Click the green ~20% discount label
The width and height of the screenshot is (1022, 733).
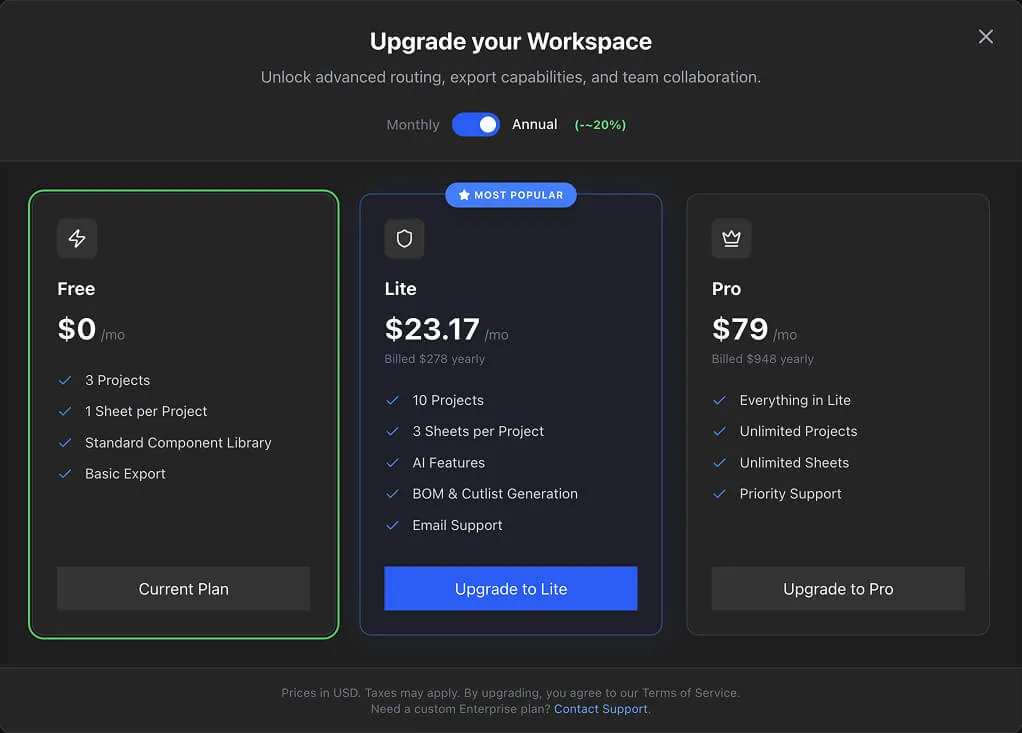pos(599,124)
